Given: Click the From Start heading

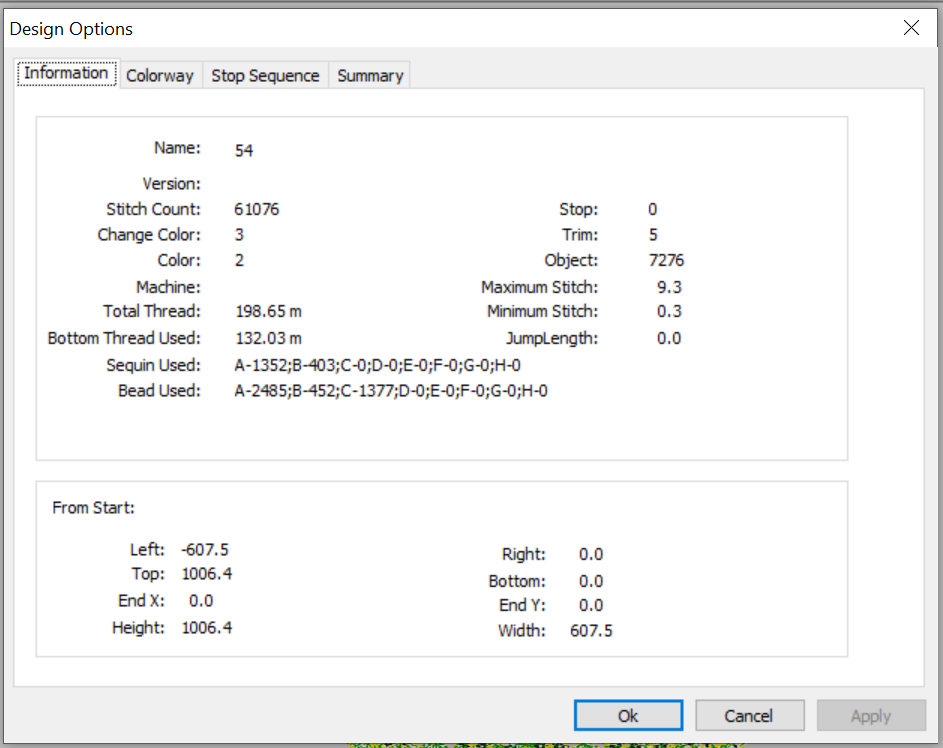Looking at the screenshot, I should click(x=94, y=508).
